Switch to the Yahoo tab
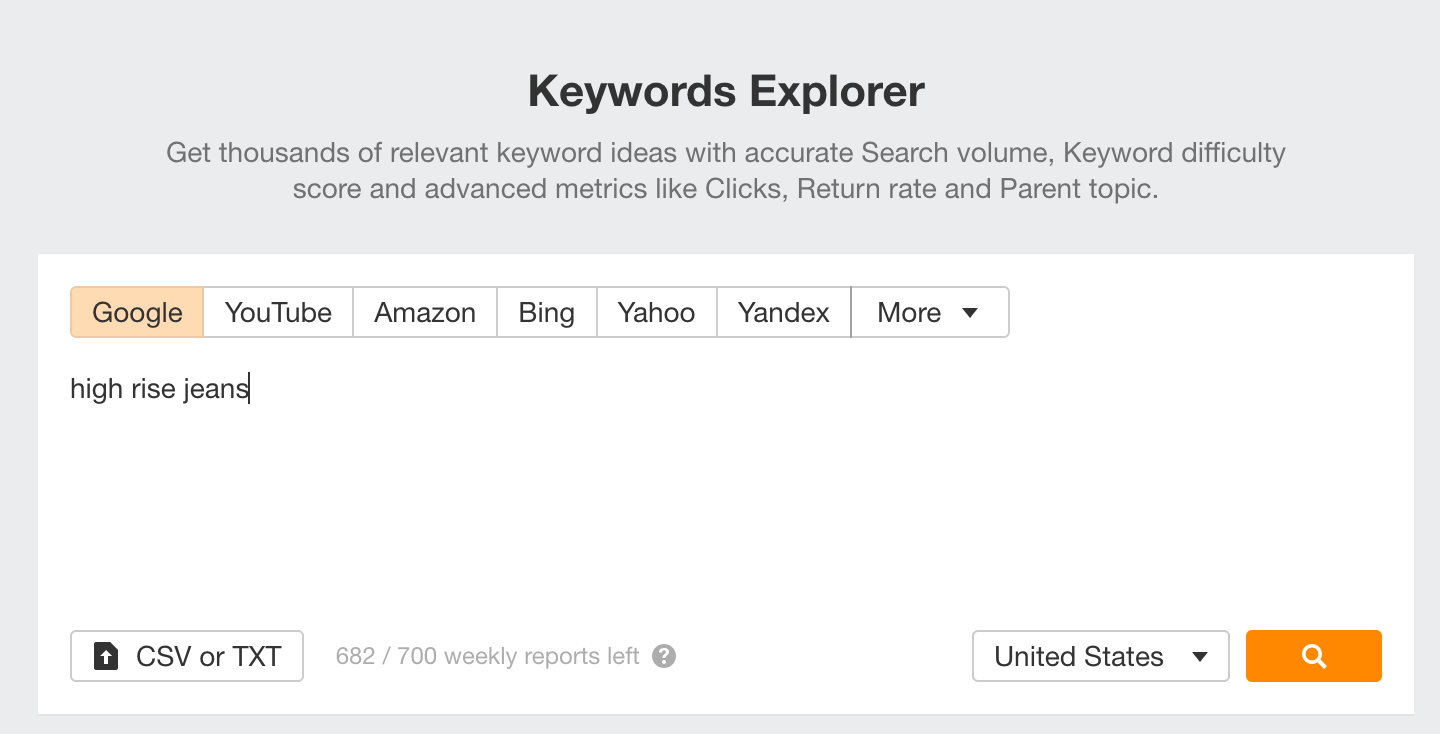 coord(656,313)
